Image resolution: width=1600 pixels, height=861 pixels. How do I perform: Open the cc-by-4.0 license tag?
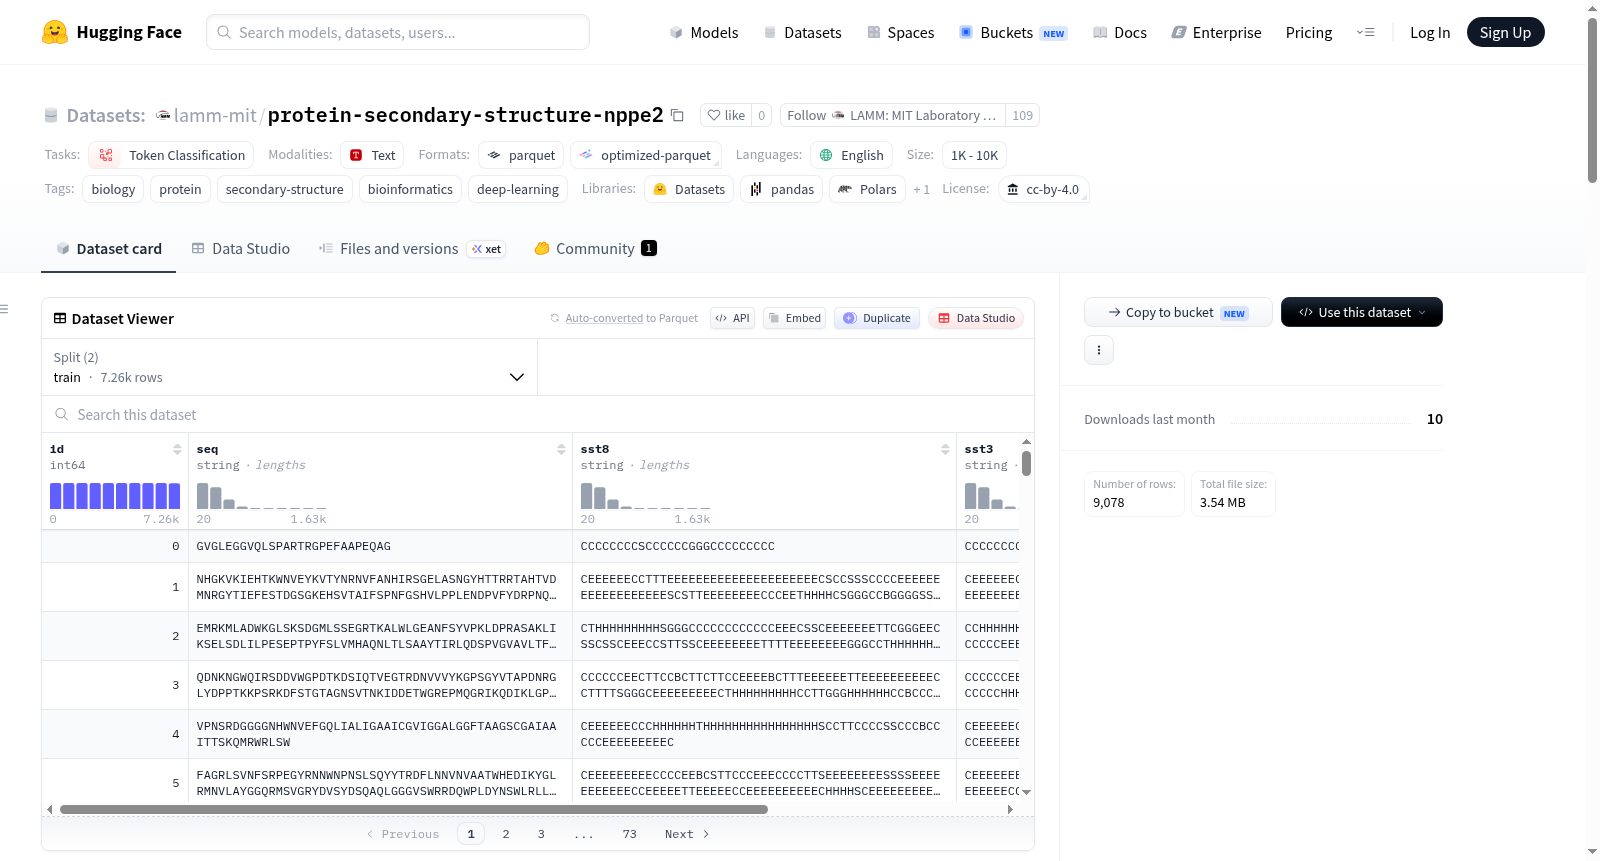click(1043, 189)
